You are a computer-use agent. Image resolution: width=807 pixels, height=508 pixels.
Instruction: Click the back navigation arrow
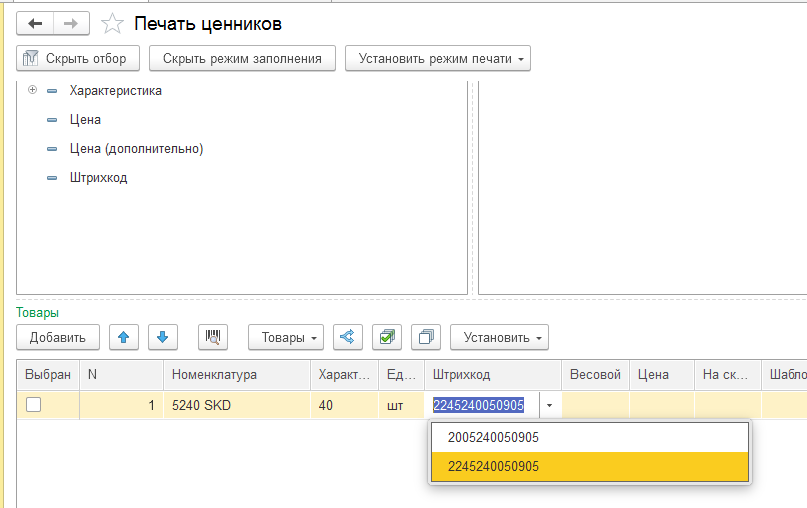click(x=35, y=24)
